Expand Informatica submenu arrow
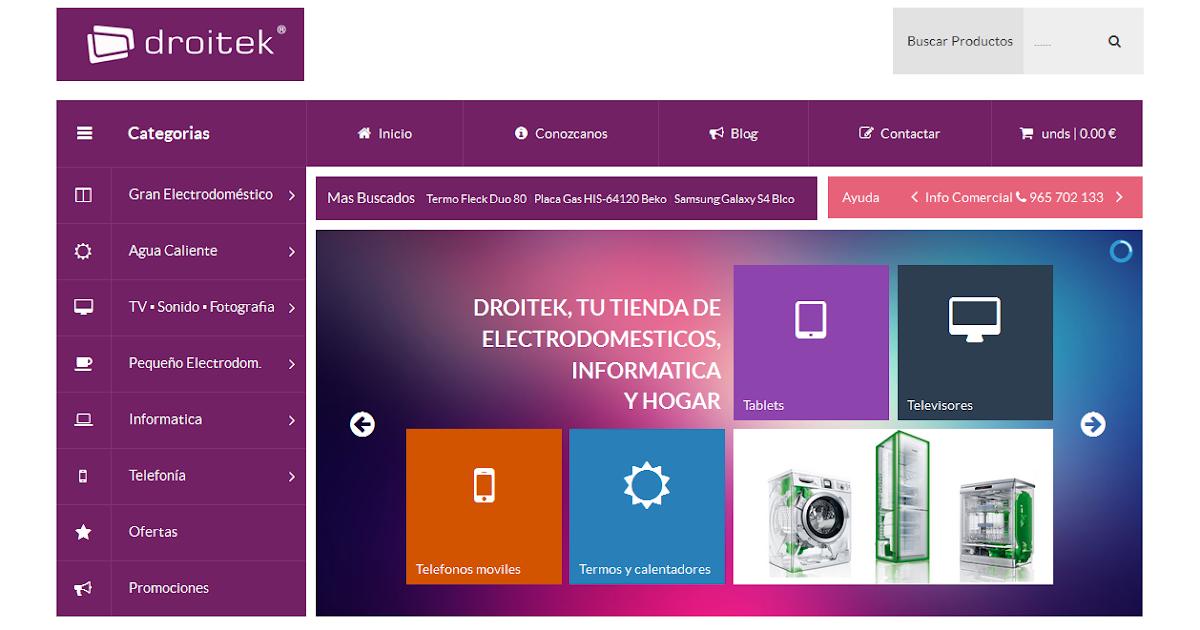 tap(292, 421)
